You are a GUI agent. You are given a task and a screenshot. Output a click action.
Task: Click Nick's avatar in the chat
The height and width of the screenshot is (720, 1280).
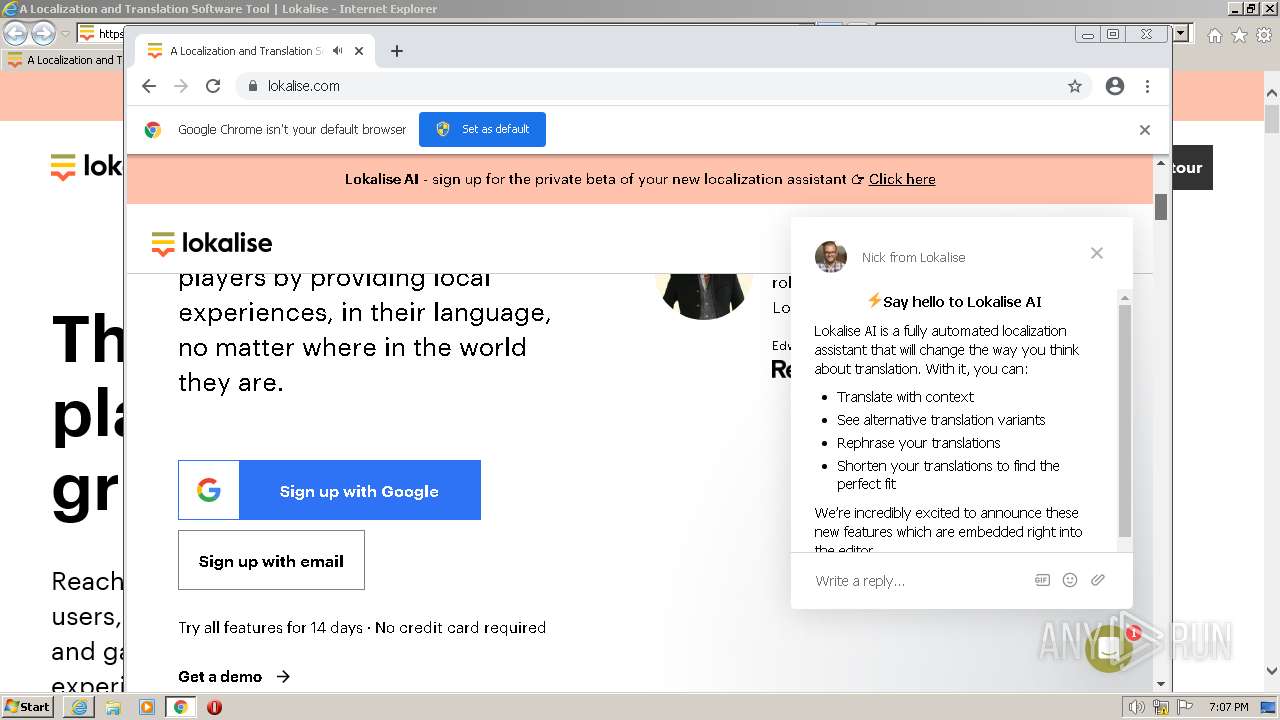[x=831, y=257]
